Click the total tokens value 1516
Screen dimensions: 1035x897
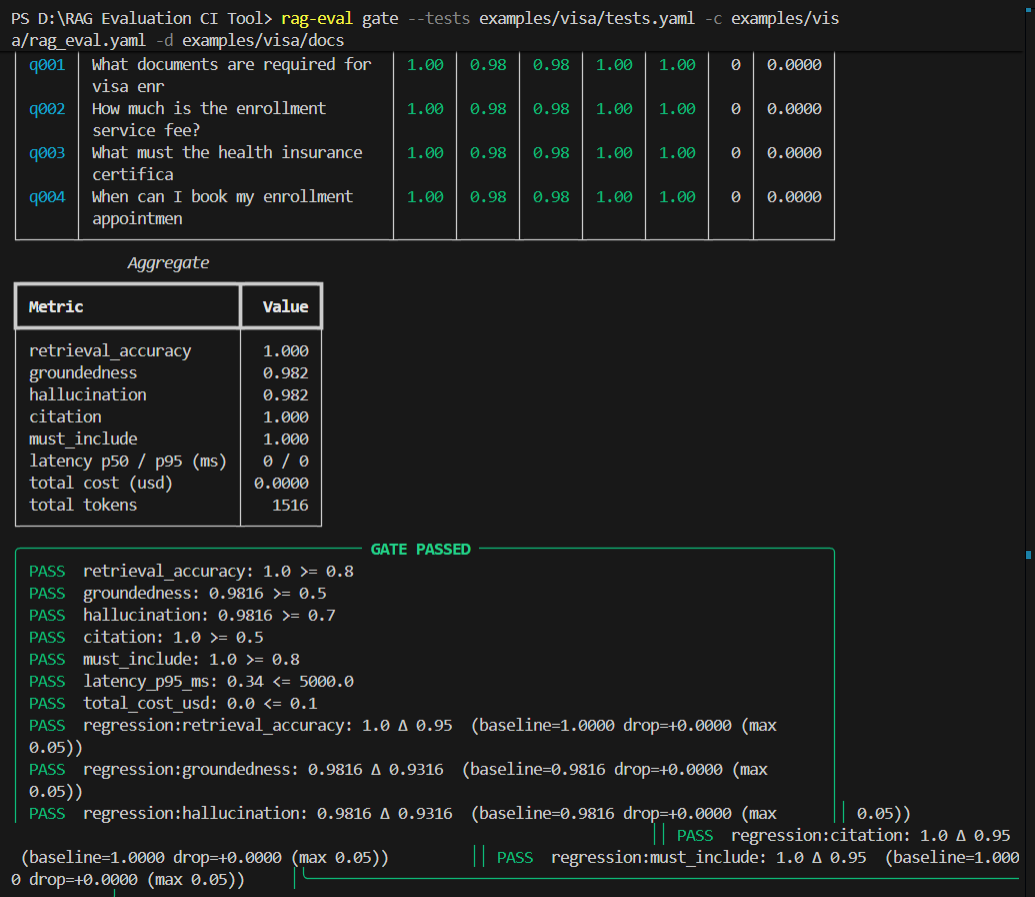pos(290,505)
